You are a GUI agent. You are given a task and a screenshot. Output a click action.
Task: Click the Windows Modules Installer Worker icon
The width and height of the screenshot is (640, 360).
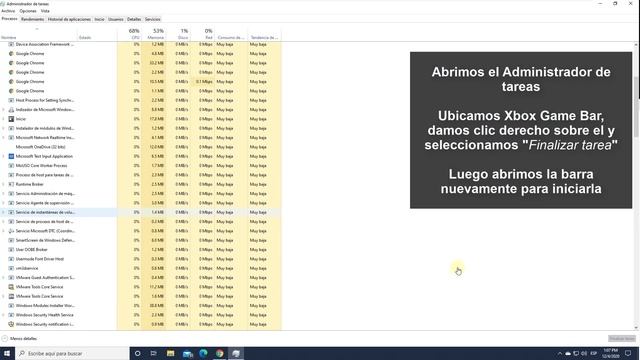pos(11,305)
